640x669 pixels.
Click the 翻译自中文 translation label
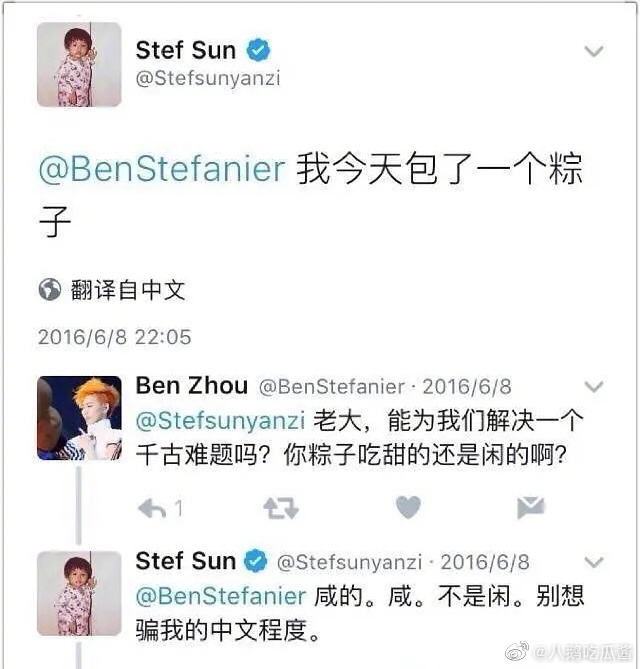point(128,290)
